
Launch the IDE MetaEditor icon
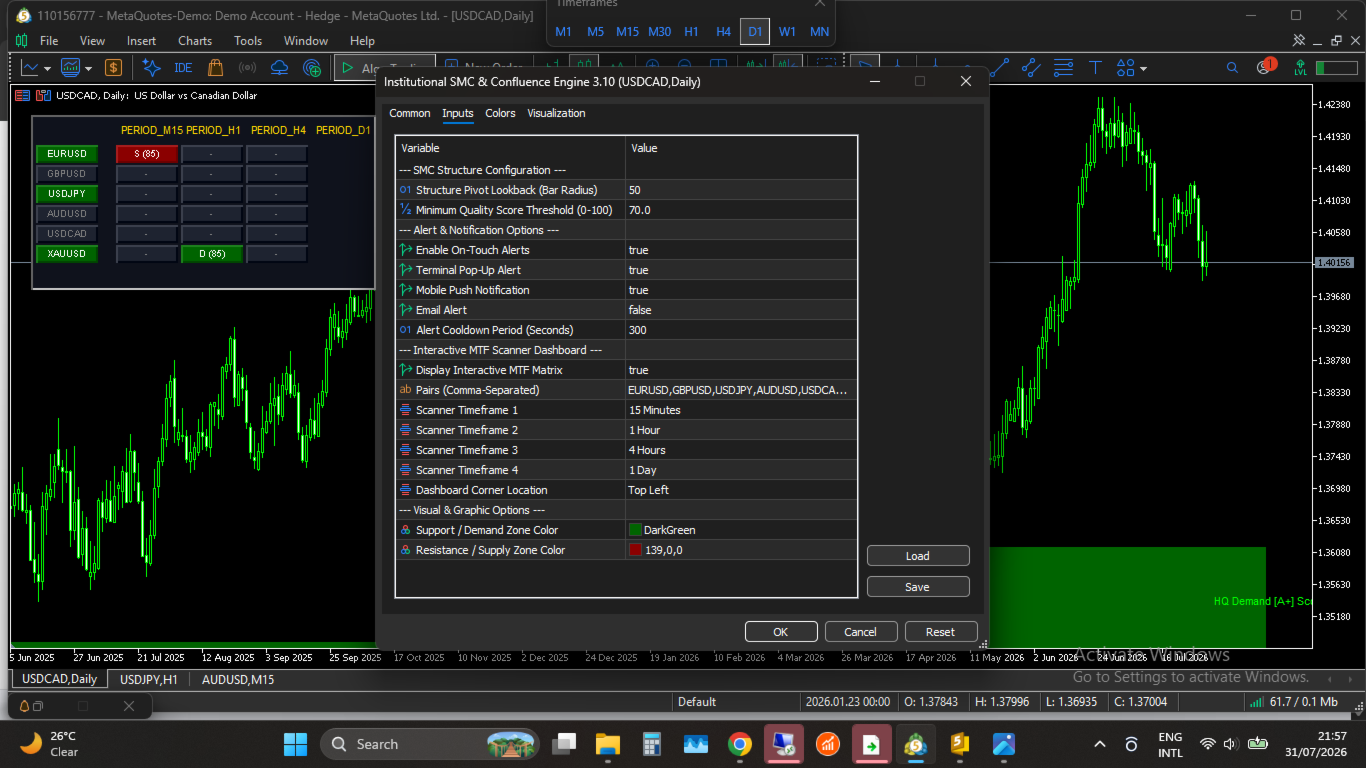183,68
